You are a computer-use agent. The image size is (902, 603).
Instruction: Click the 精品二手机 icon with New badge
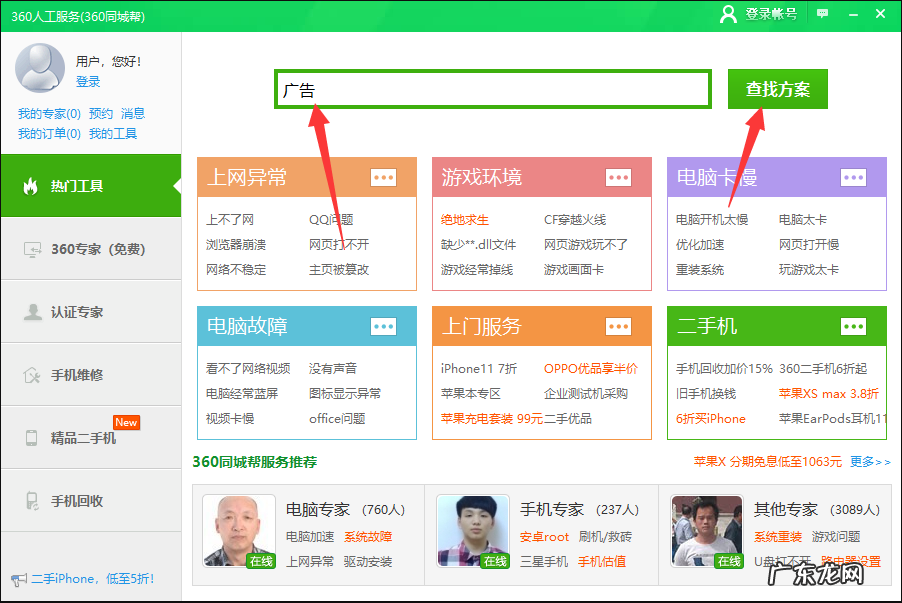(30, 437)
